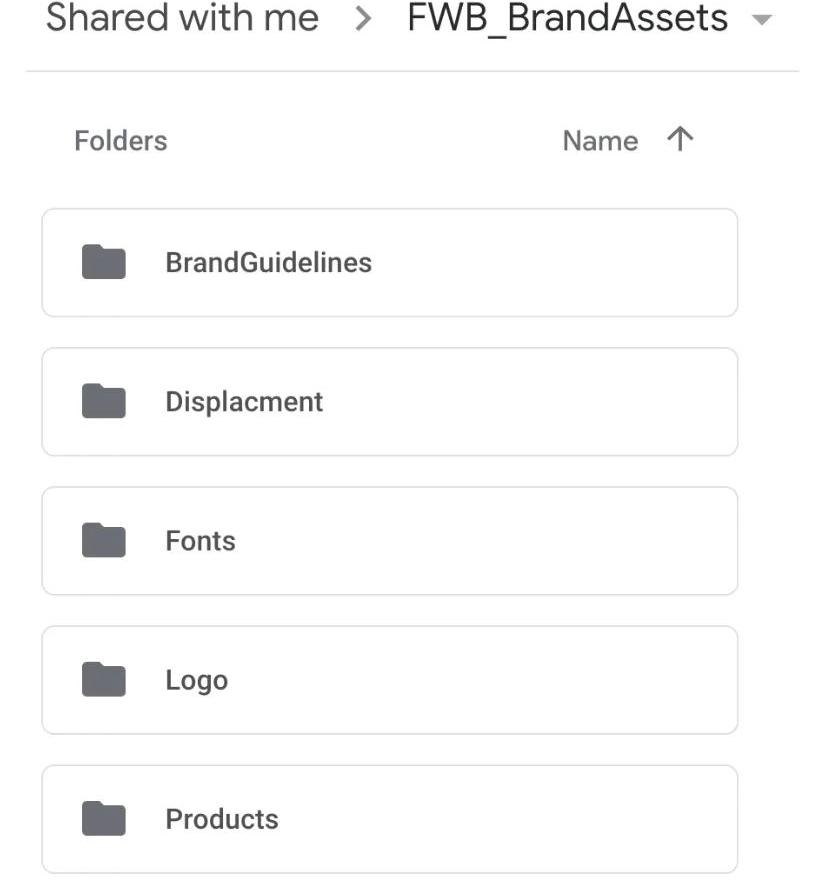Reverse sort direction with the up arrow
821x882 pixels.
680,140
